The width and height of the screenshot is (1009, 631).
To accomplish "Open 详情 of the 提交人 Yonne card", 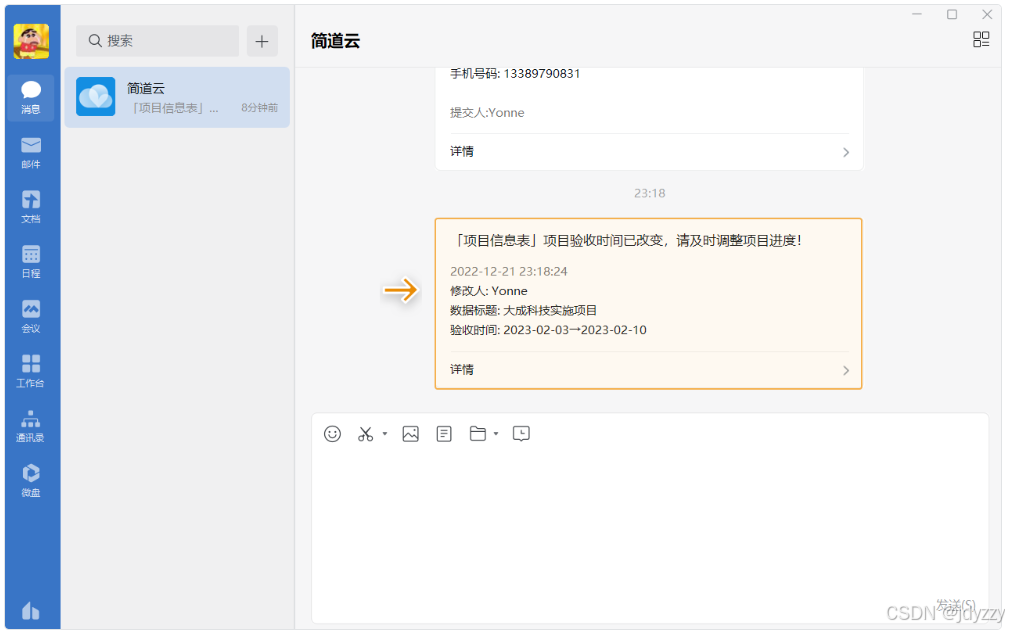I will (x=649, y=152).
